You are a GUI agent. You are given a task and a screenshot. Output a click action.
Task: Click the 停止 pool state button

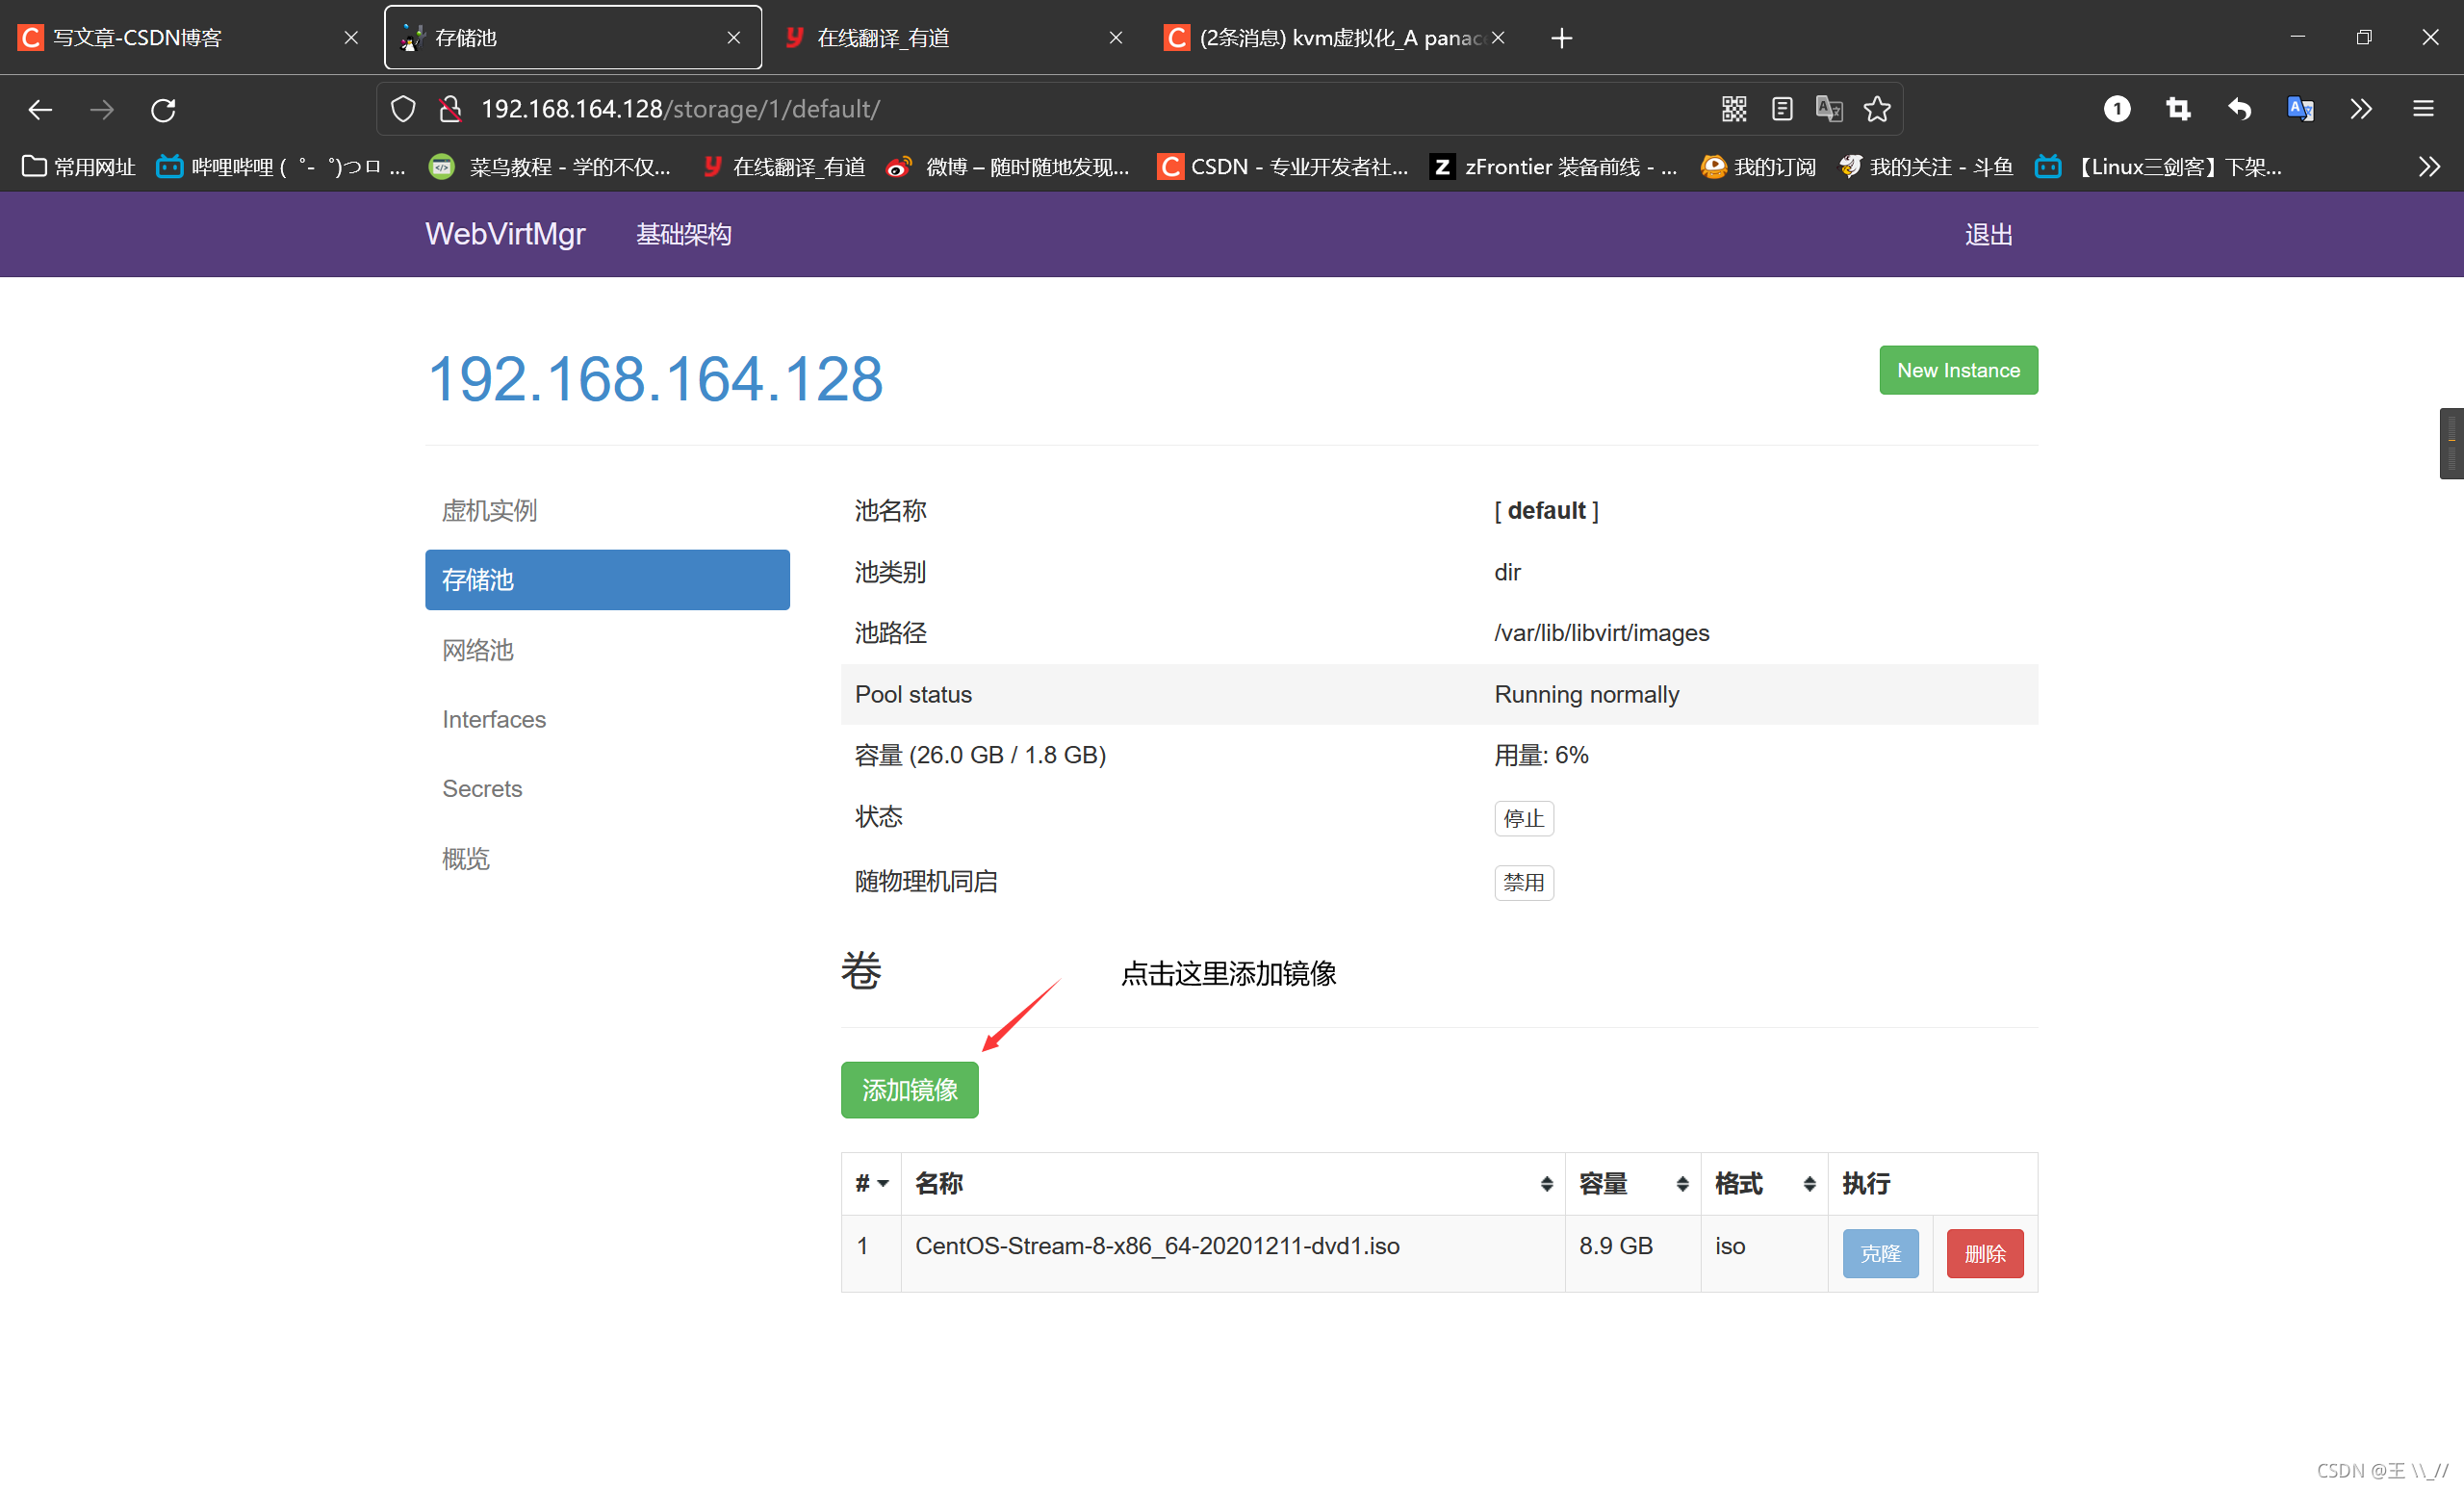(x=1523, y=818)
